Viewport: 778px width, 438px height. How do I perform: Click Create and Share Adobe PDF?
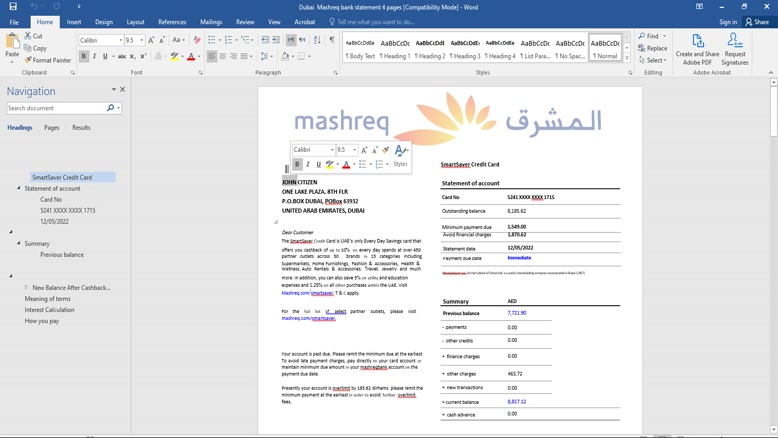(x=697, y=48)
